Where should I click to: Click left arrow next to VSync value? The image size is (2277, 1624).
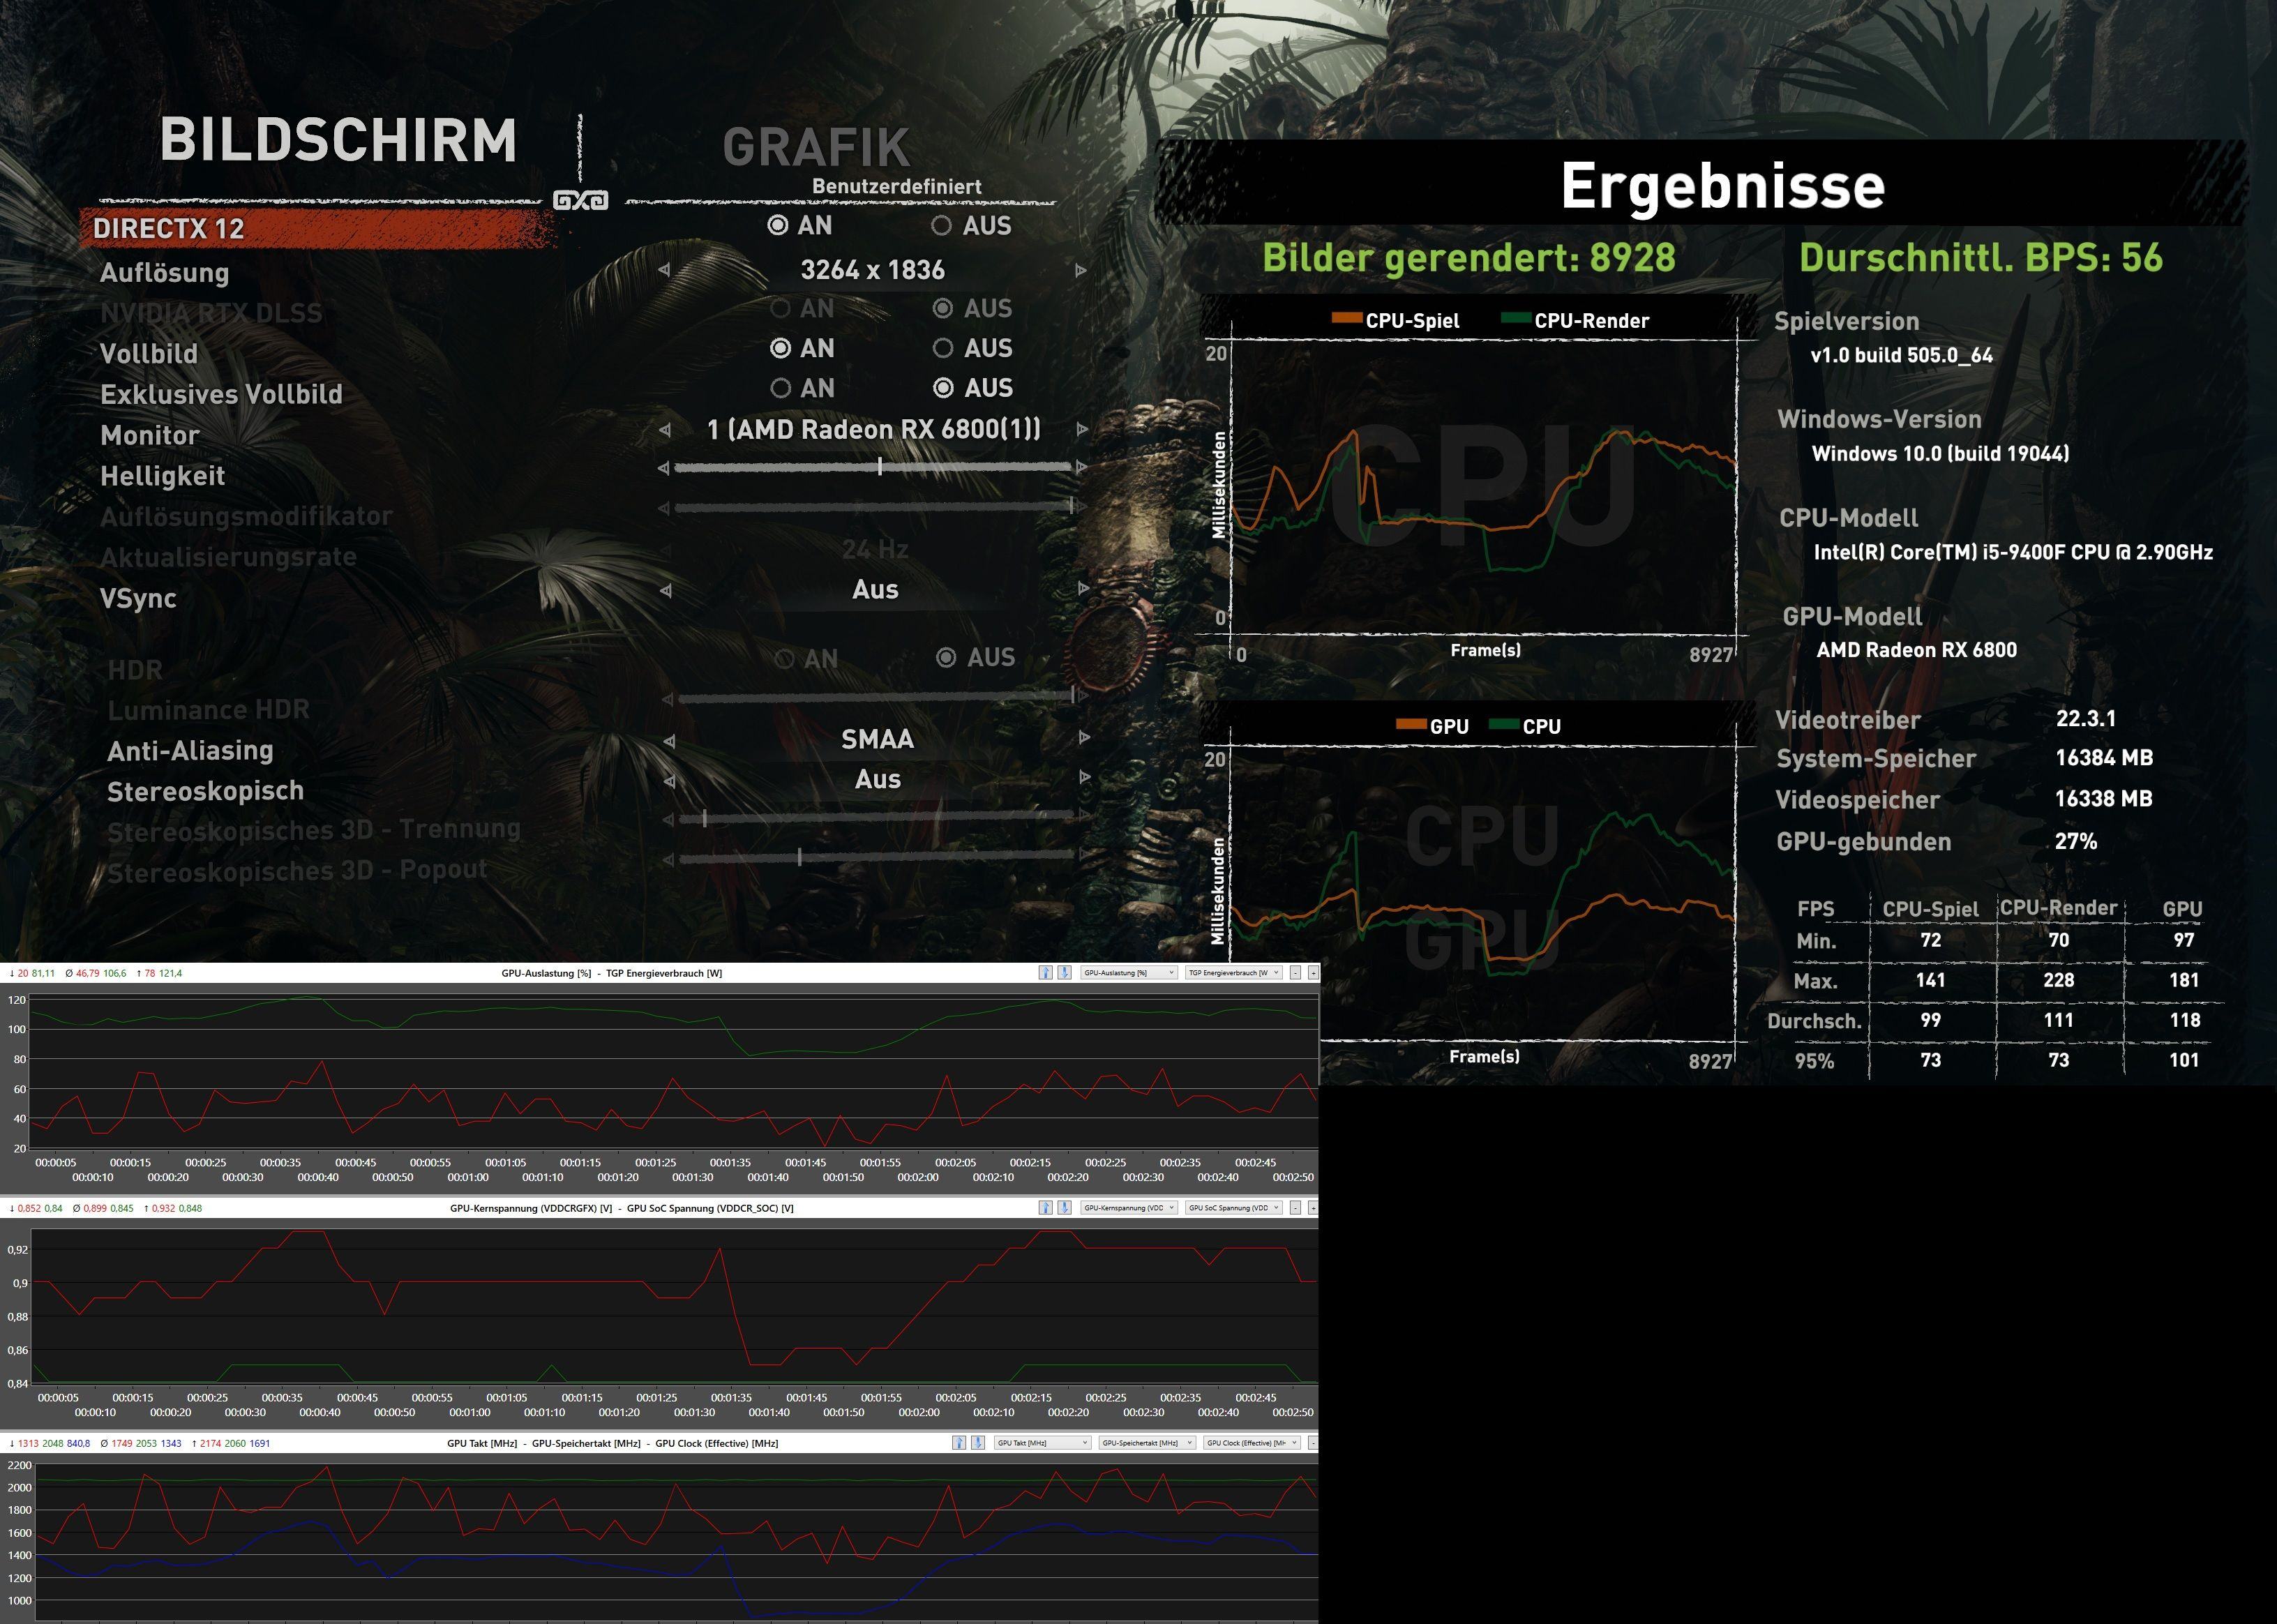(666, 590)
